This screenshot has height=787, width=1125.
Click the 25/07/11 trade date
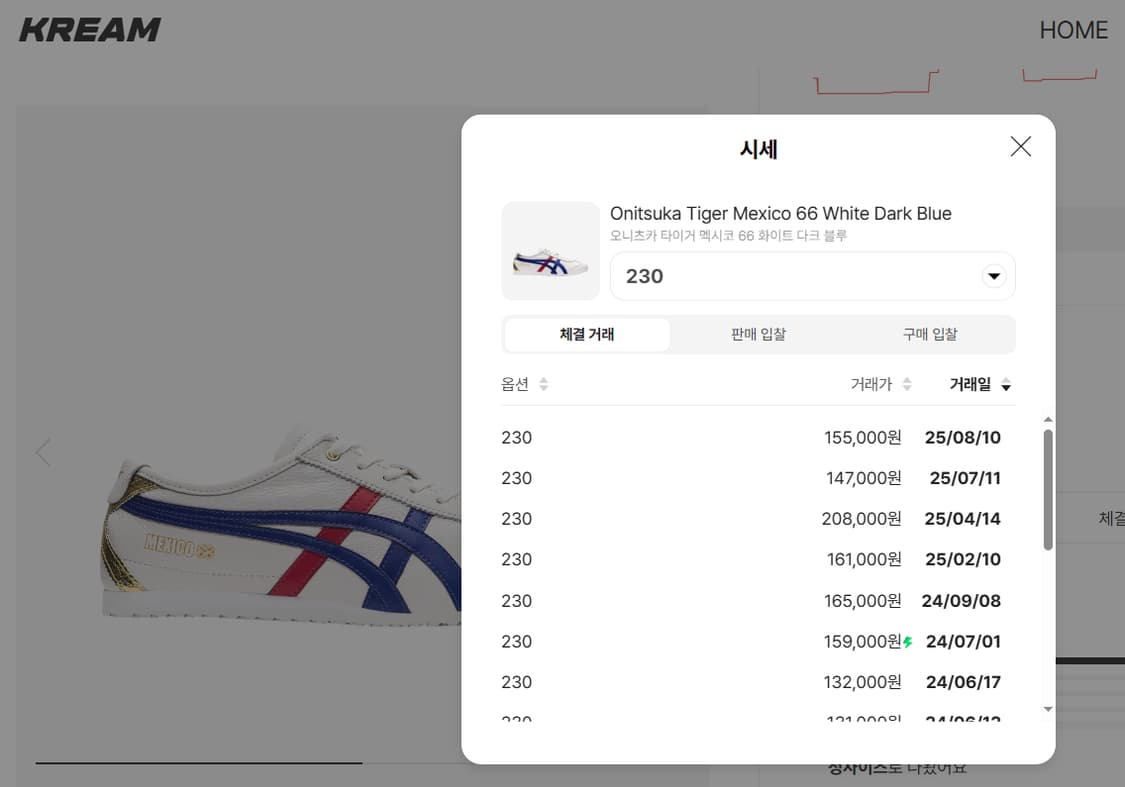coord(965,478)
